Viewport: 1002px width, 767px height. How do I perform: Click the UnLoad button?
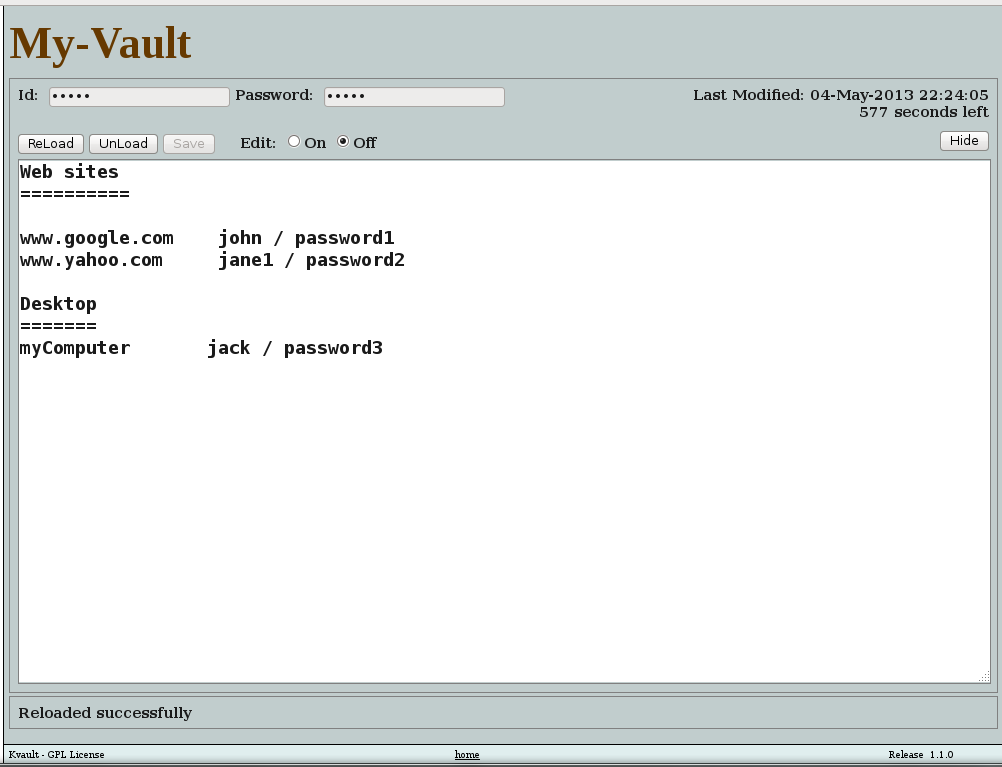pos(122,143)
